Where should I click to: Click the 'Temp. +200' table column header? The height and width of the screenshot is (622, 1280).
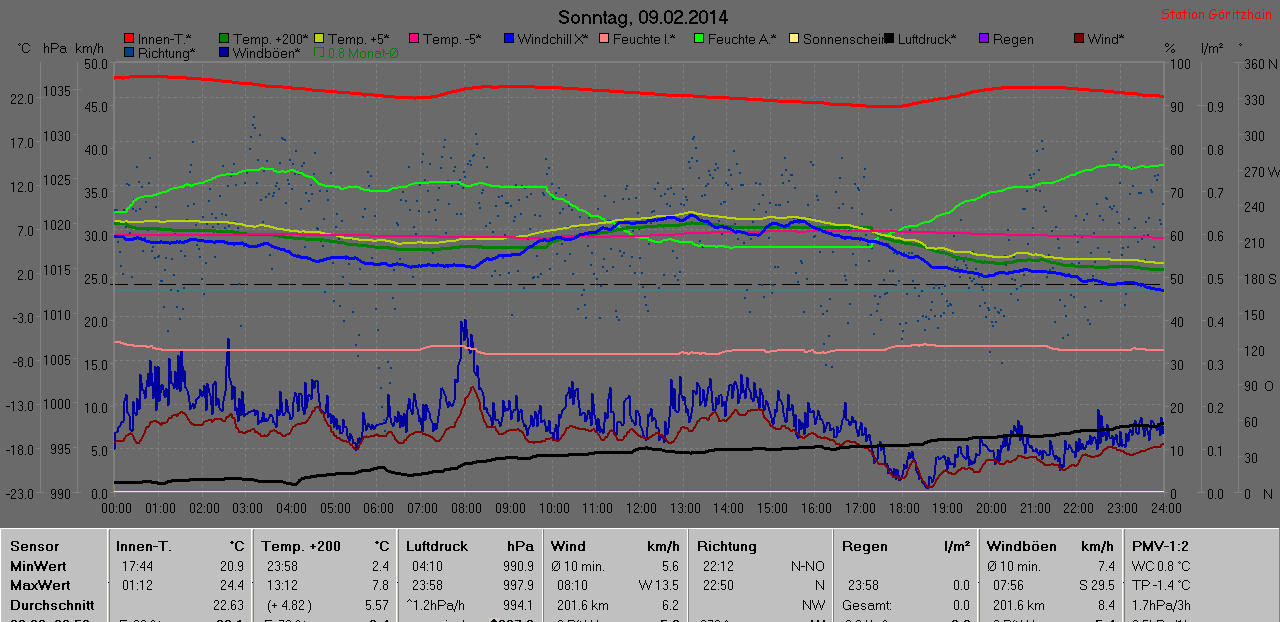(301, 547)
